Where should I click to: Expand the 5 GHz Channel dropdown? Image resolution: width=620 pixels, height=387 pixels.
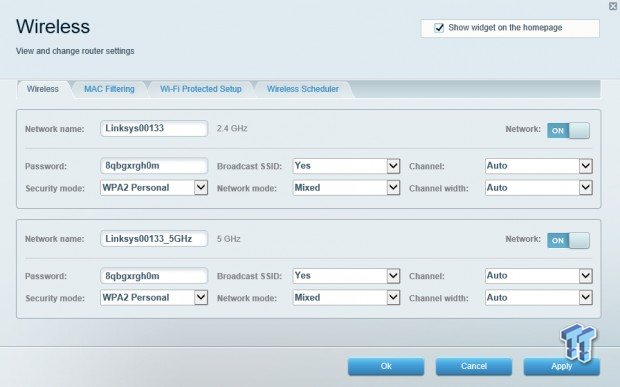click(x=539, y=276)
